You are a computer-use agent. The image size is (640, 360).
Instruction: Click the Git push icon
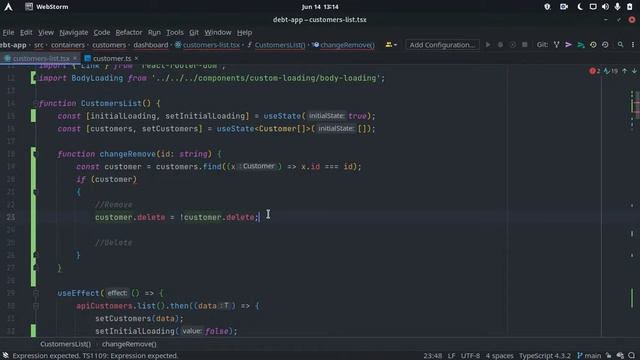[x=580, y=45]
